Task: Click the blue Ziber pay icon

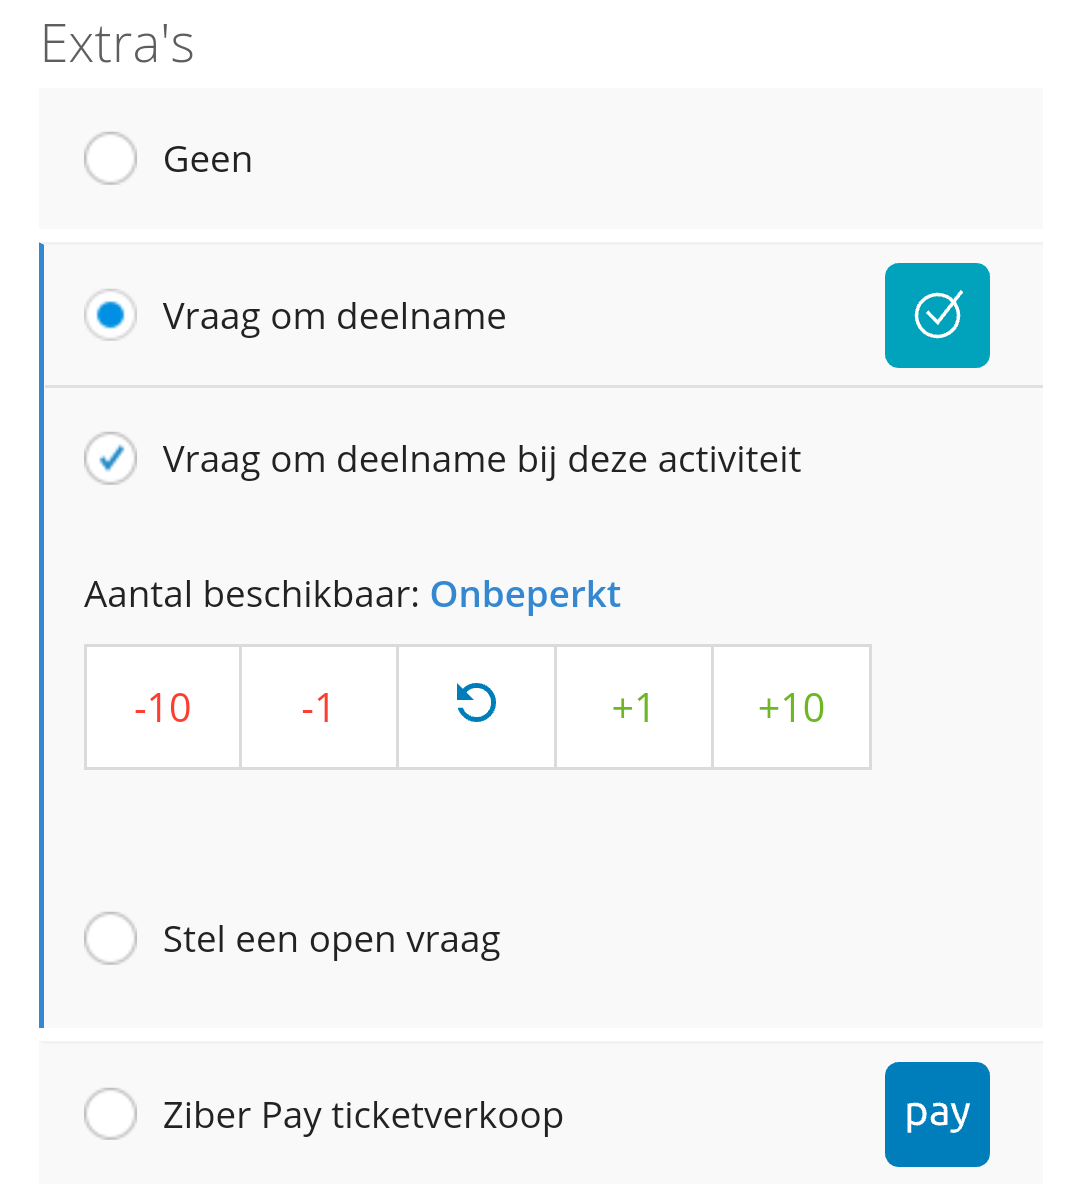Action: coord(937,1114)
